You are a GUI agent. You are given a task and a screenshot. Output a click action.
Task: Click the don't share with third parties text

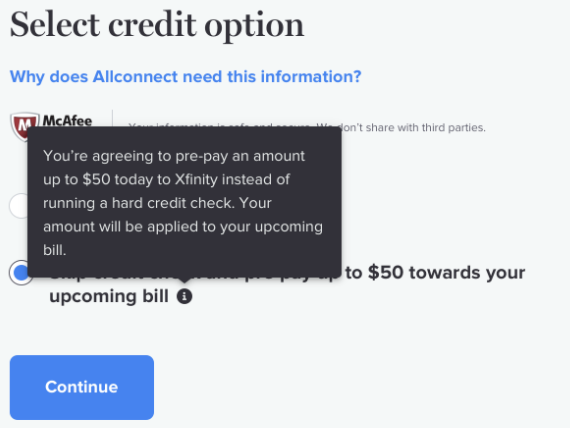click(x=412, y=128)
